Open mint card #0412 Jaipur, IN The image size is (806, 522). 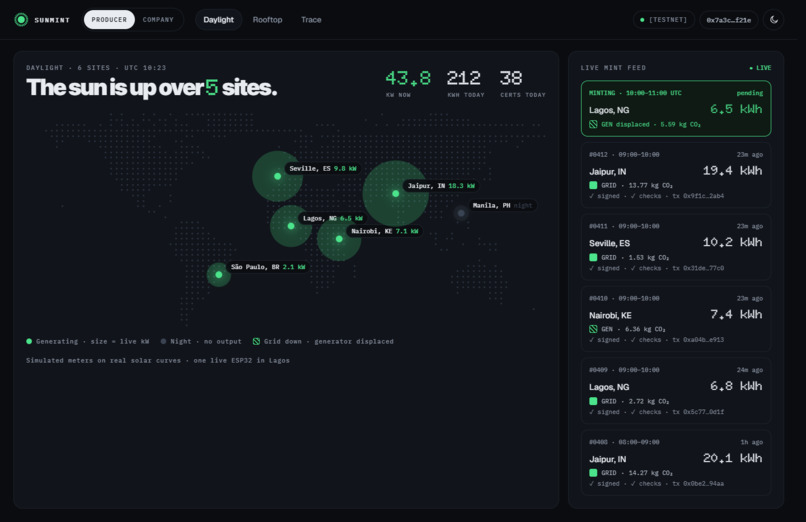click(x=676, y=175)
